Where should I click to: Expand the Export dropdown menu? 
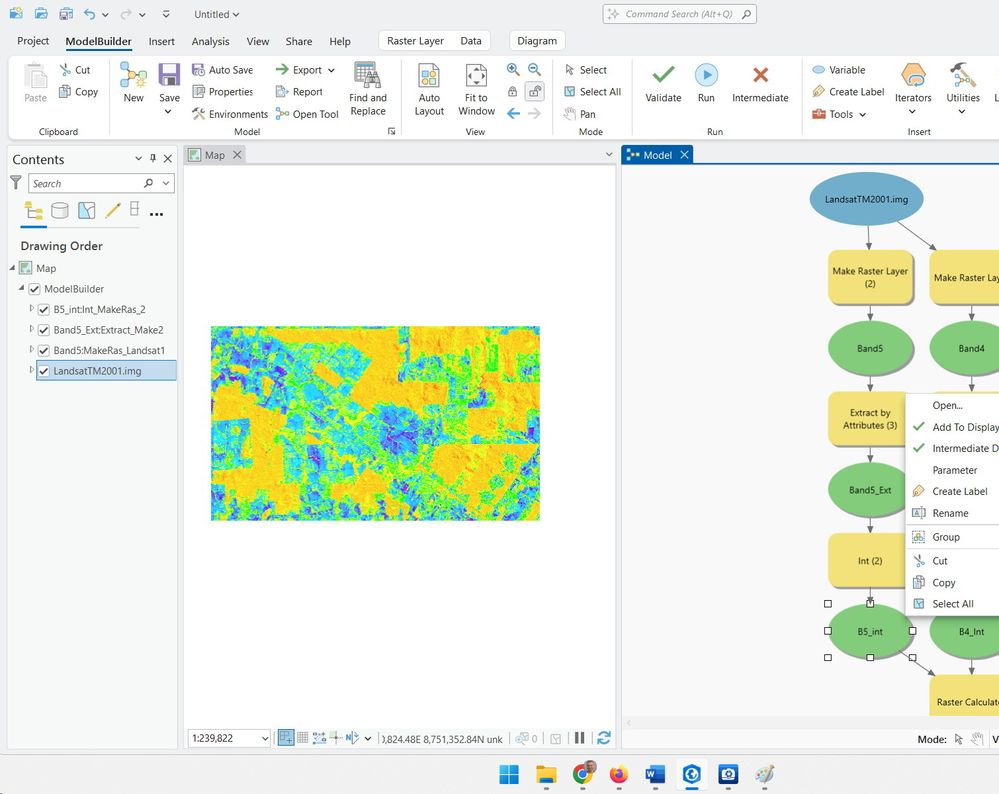pos(331,70)
